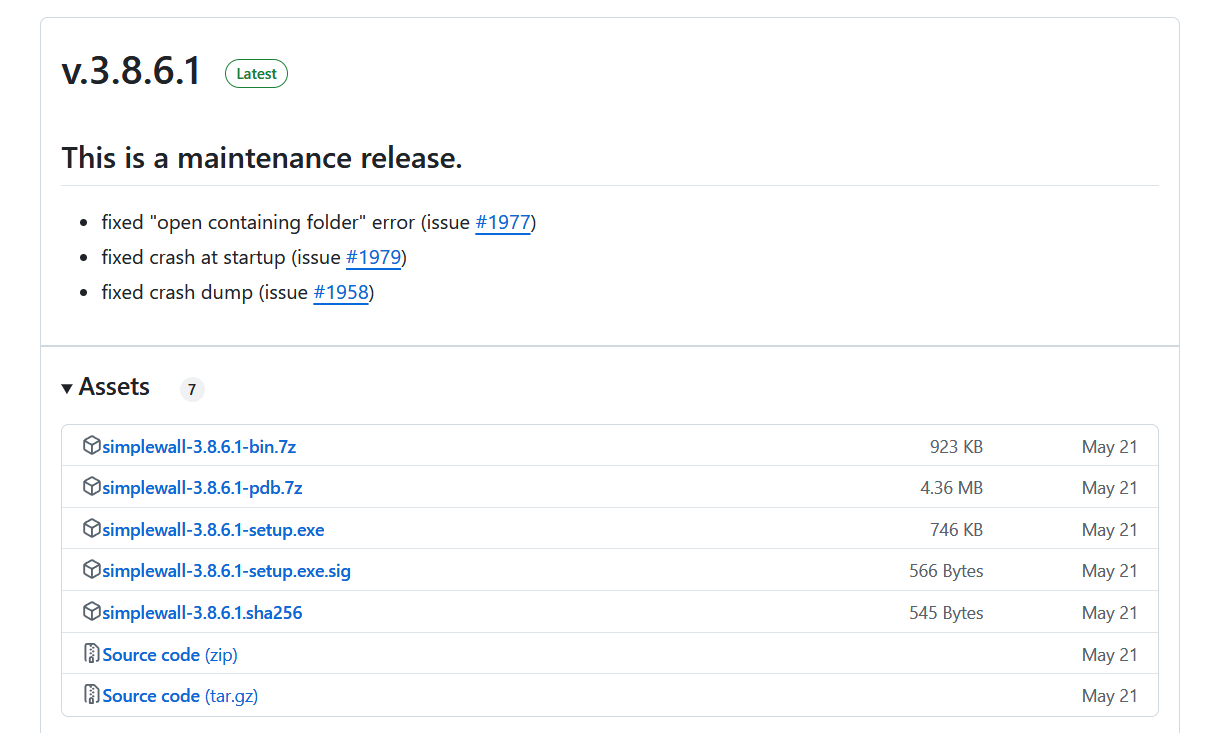The image size is (1216, 733).
Task: Click 'fixed crash at startup' text
Action: 194,257
